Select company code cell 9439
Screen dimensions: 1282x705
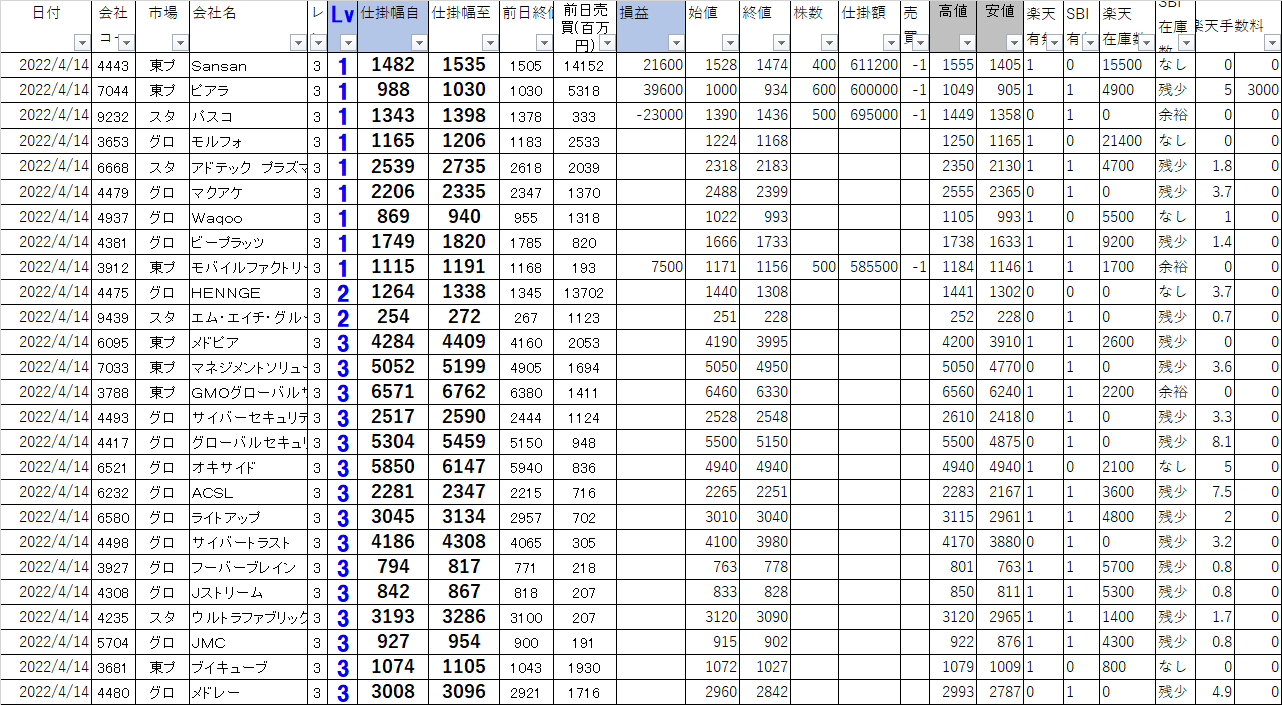pyautogui.click(x=114, y=316)
